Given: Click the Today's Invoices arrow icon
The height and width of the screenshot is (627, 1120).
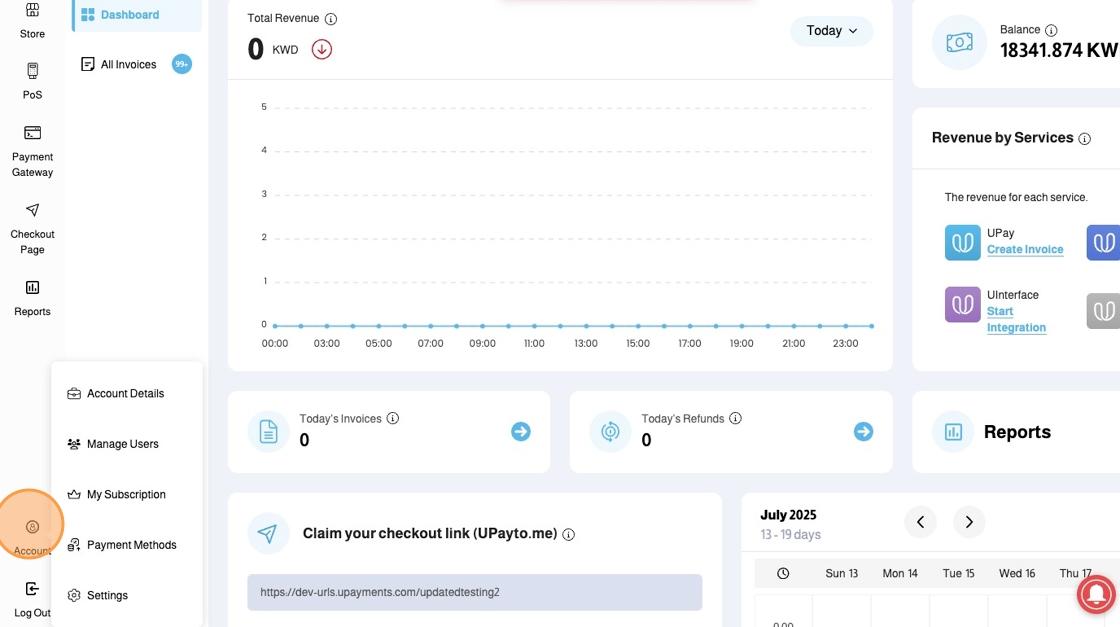Looking at the screenshot, I should tap(521, 431).
